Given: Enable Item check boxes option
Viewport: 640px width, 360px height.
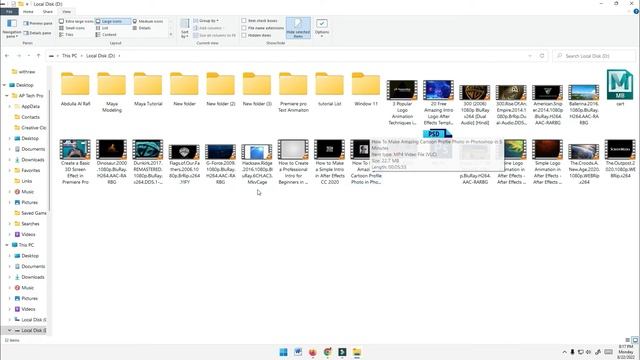Looking at the screenshot, I should click(244, 20).
